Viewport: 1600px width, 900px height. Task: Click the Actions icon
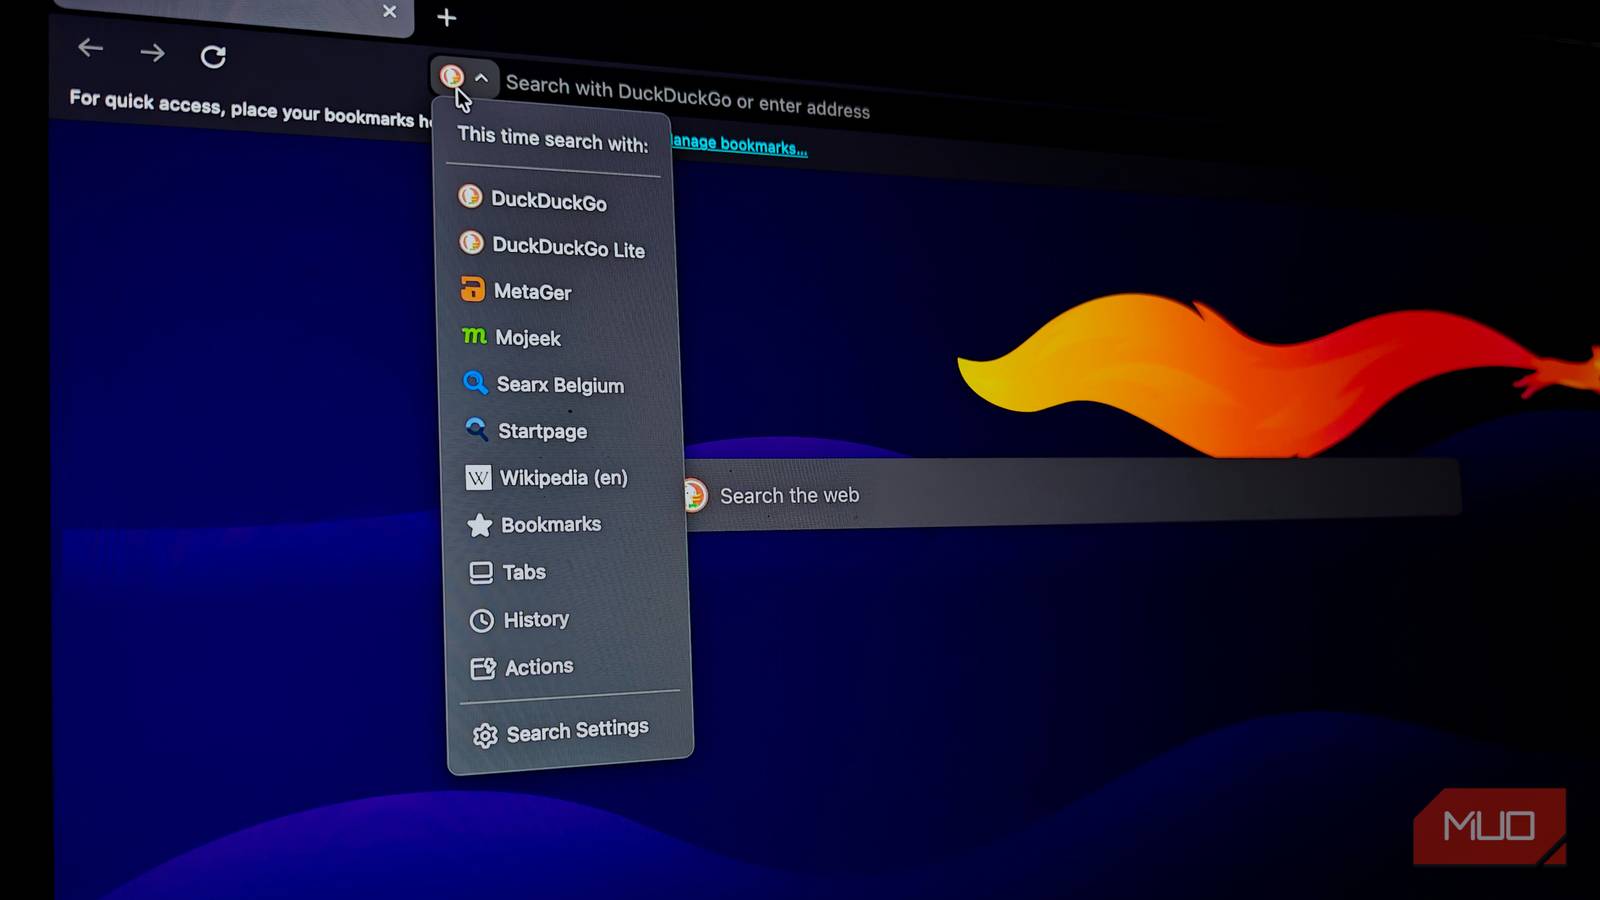[x=483, y=668]
